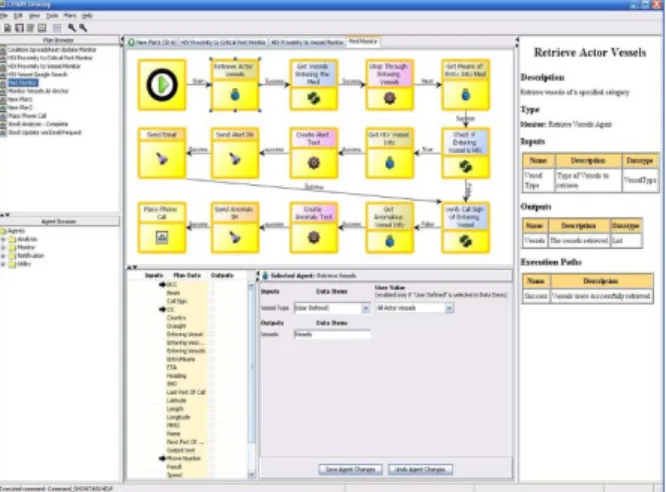
Task: Select the Get Anomalous Vessel Info node
Action: (389, 228)
